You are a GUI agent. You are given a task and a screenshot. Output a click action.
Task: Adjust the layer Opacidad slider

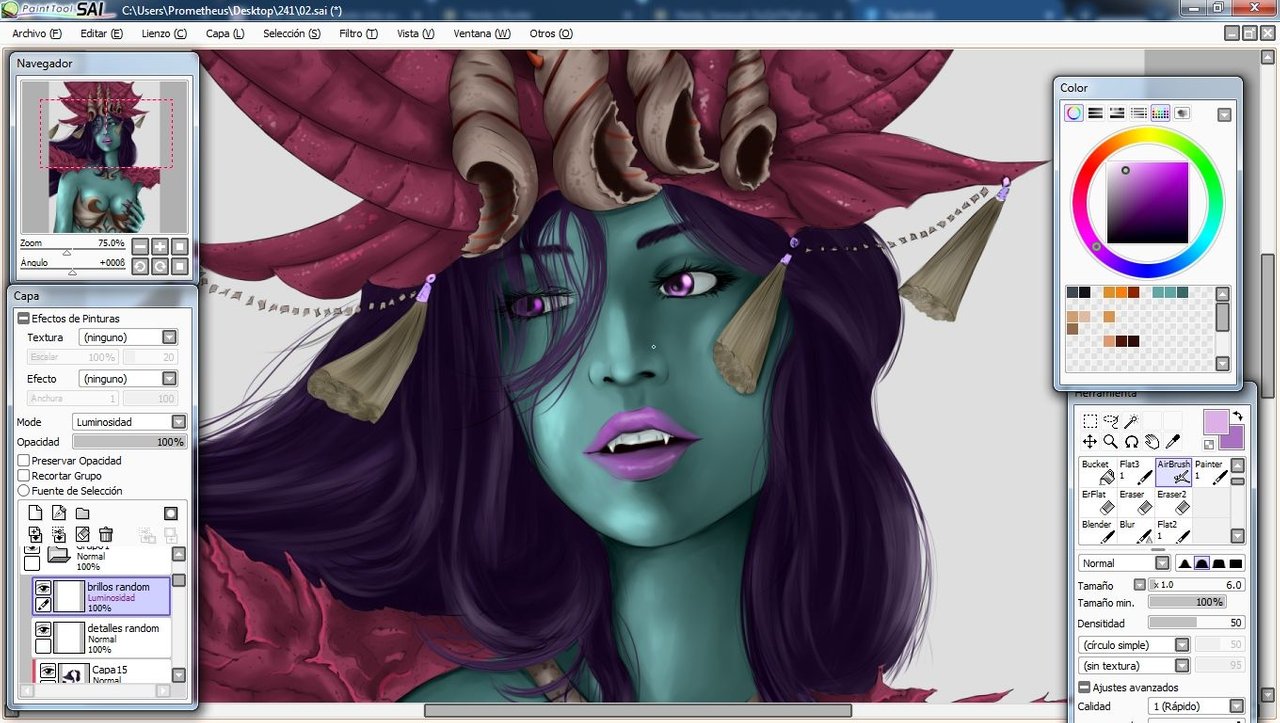click(129, 441)
